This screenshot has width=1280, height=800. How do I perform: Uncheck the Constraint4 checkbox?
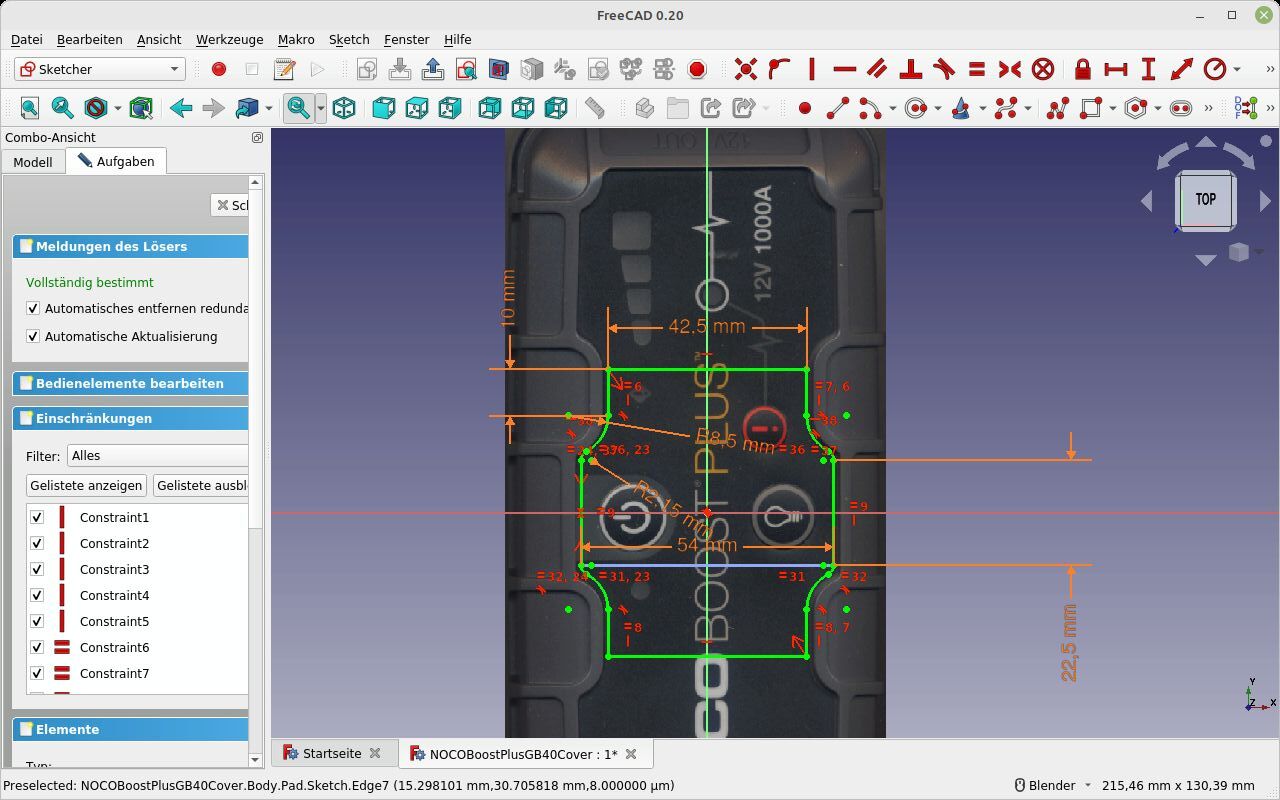(37, 595)
